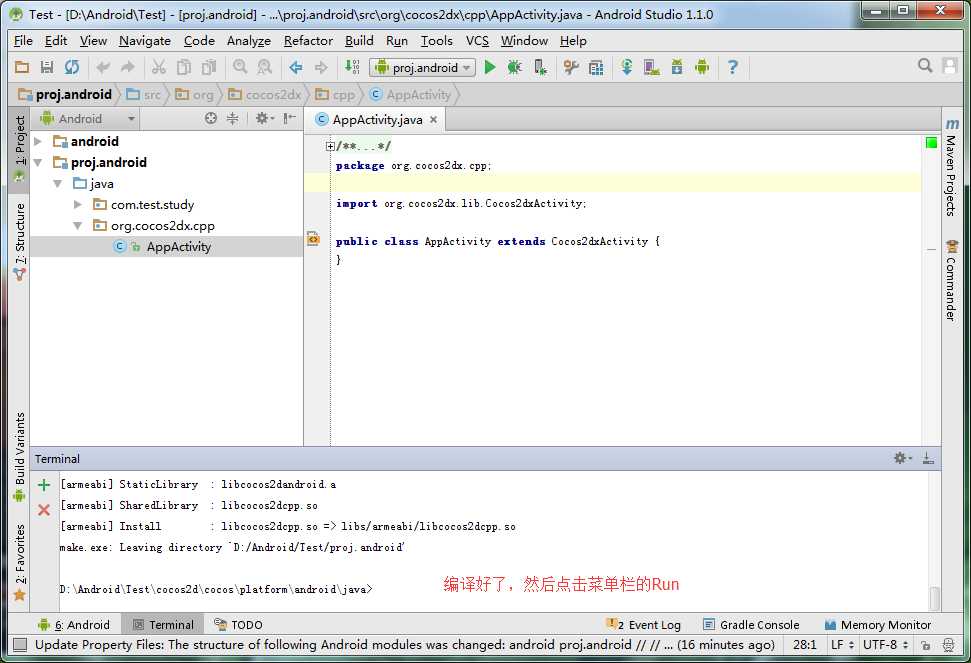Screen dimensions: 971x663
Task: Click the Replace toolbar icon
Action: (264, 67)
